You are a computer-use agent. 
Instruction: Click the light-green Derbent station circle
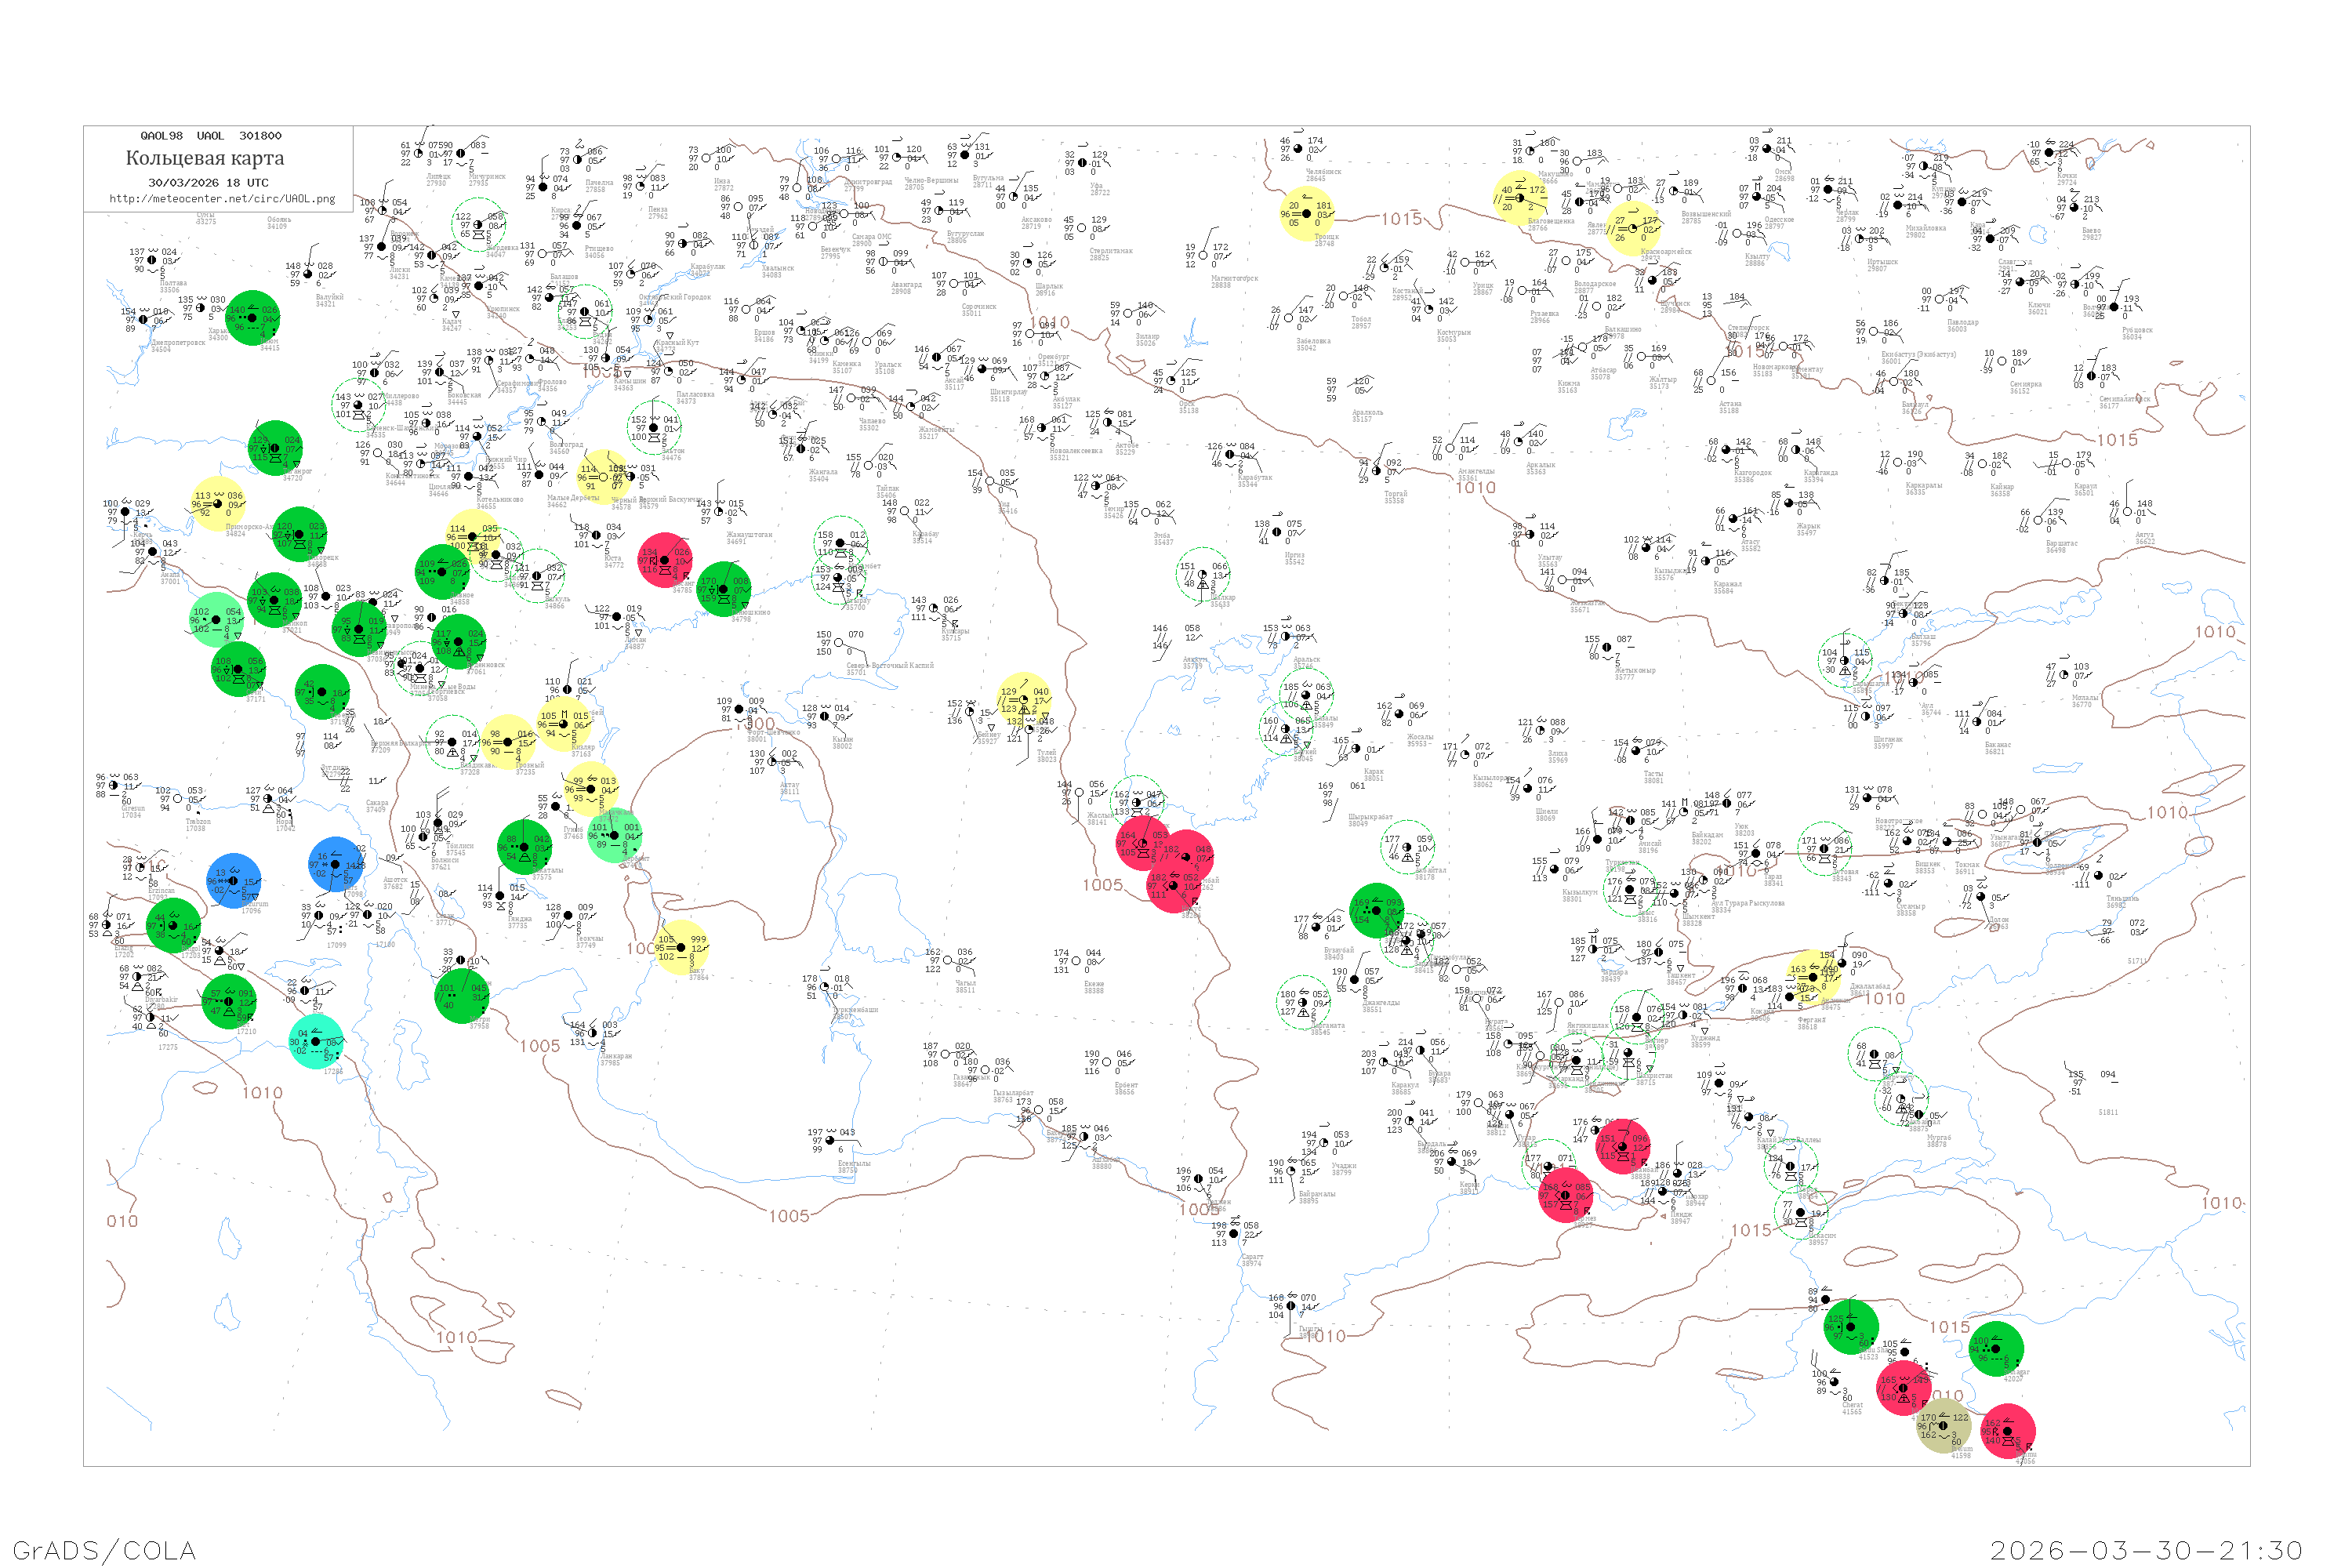tap(614, 836)
